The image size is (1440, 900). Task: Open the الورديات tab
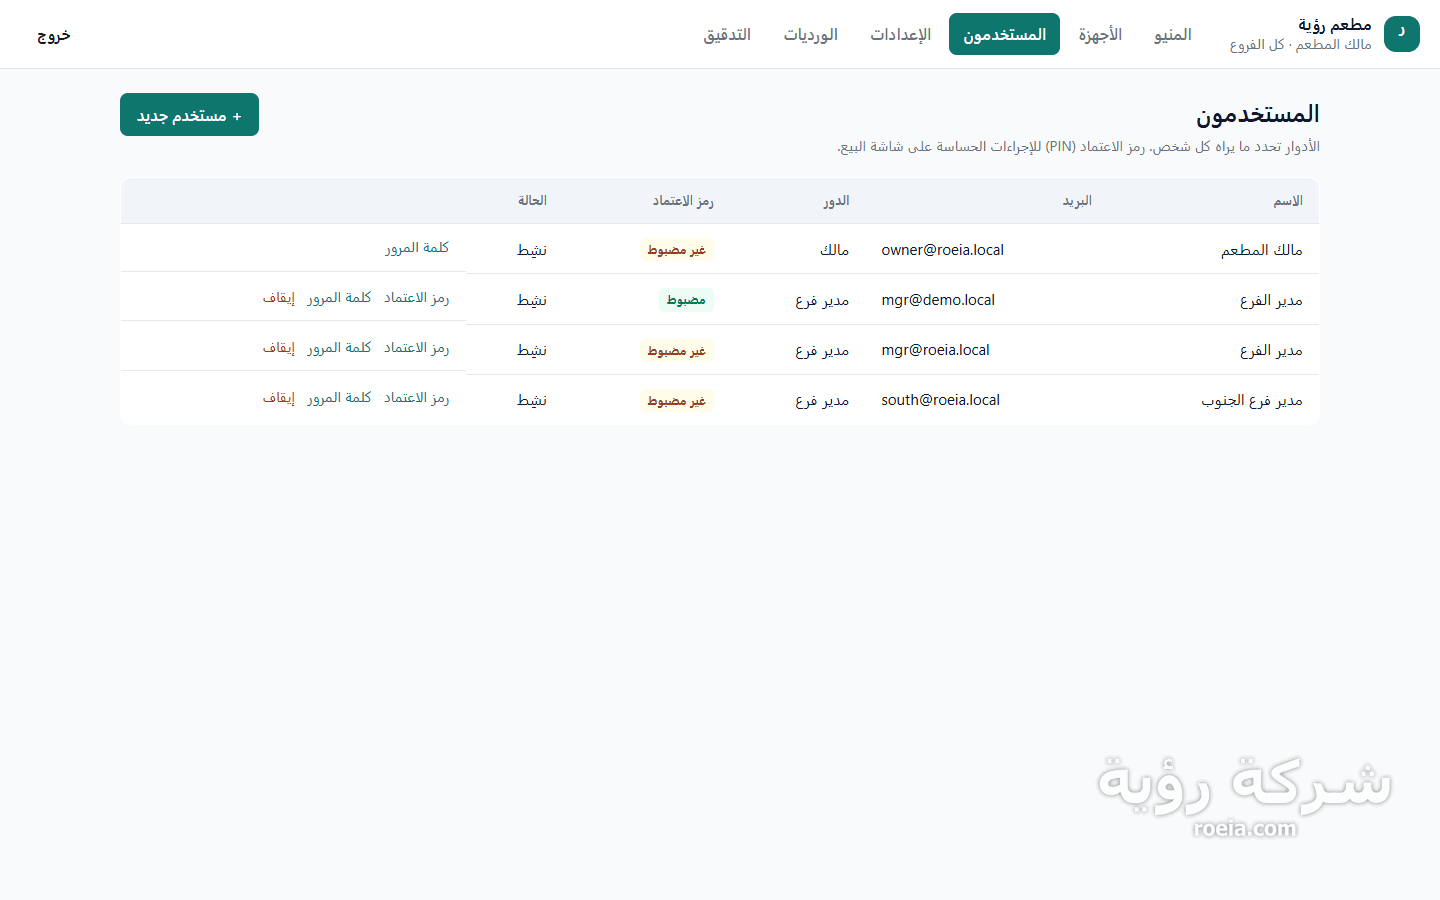[810, 34]
